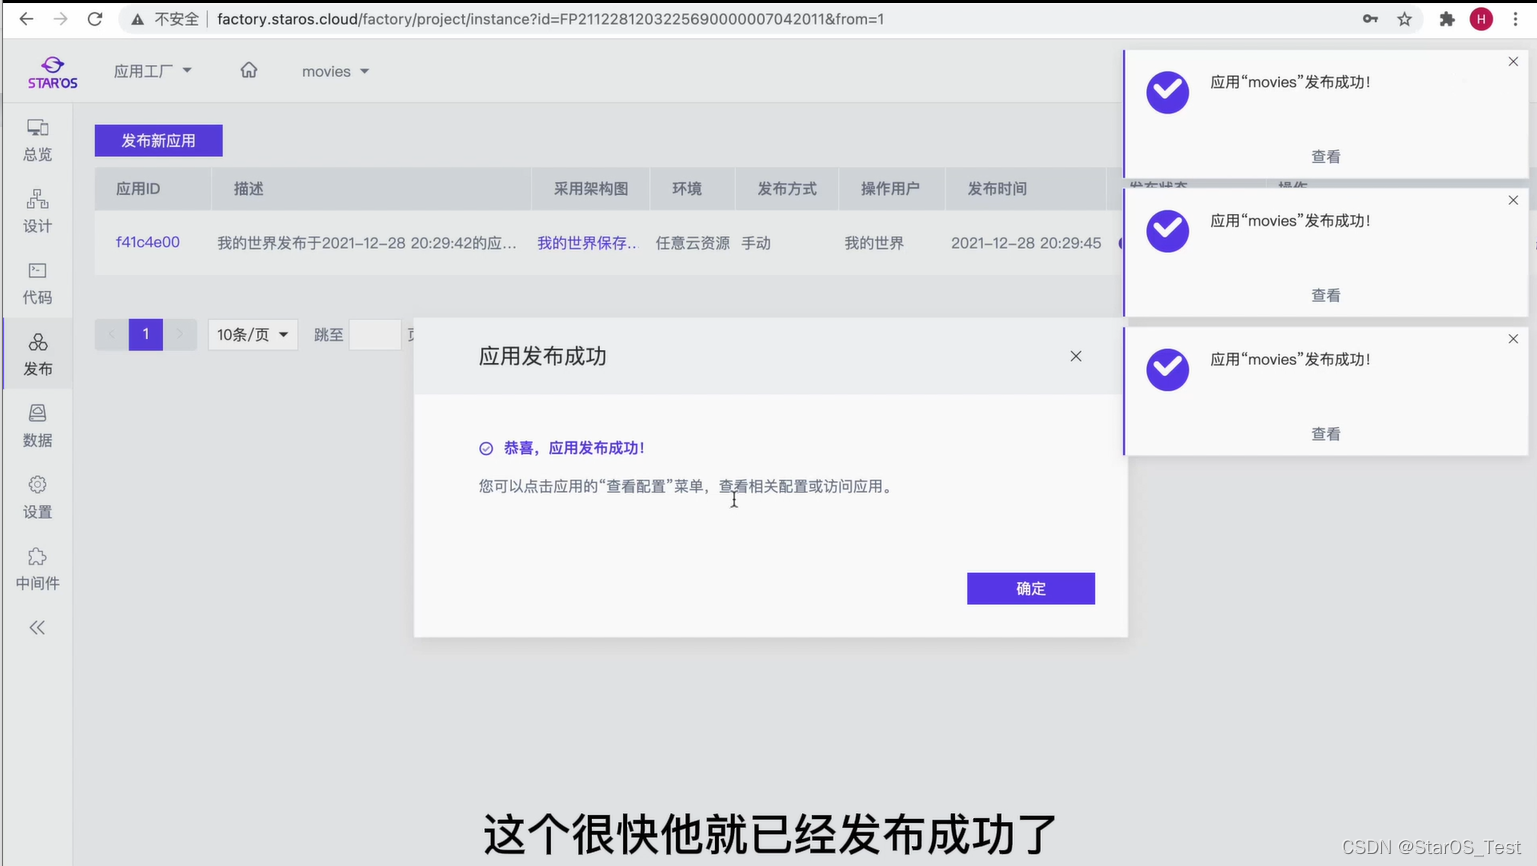Dismiss the third movies success notification
1537x866 pixels.
coord(1513,340)
